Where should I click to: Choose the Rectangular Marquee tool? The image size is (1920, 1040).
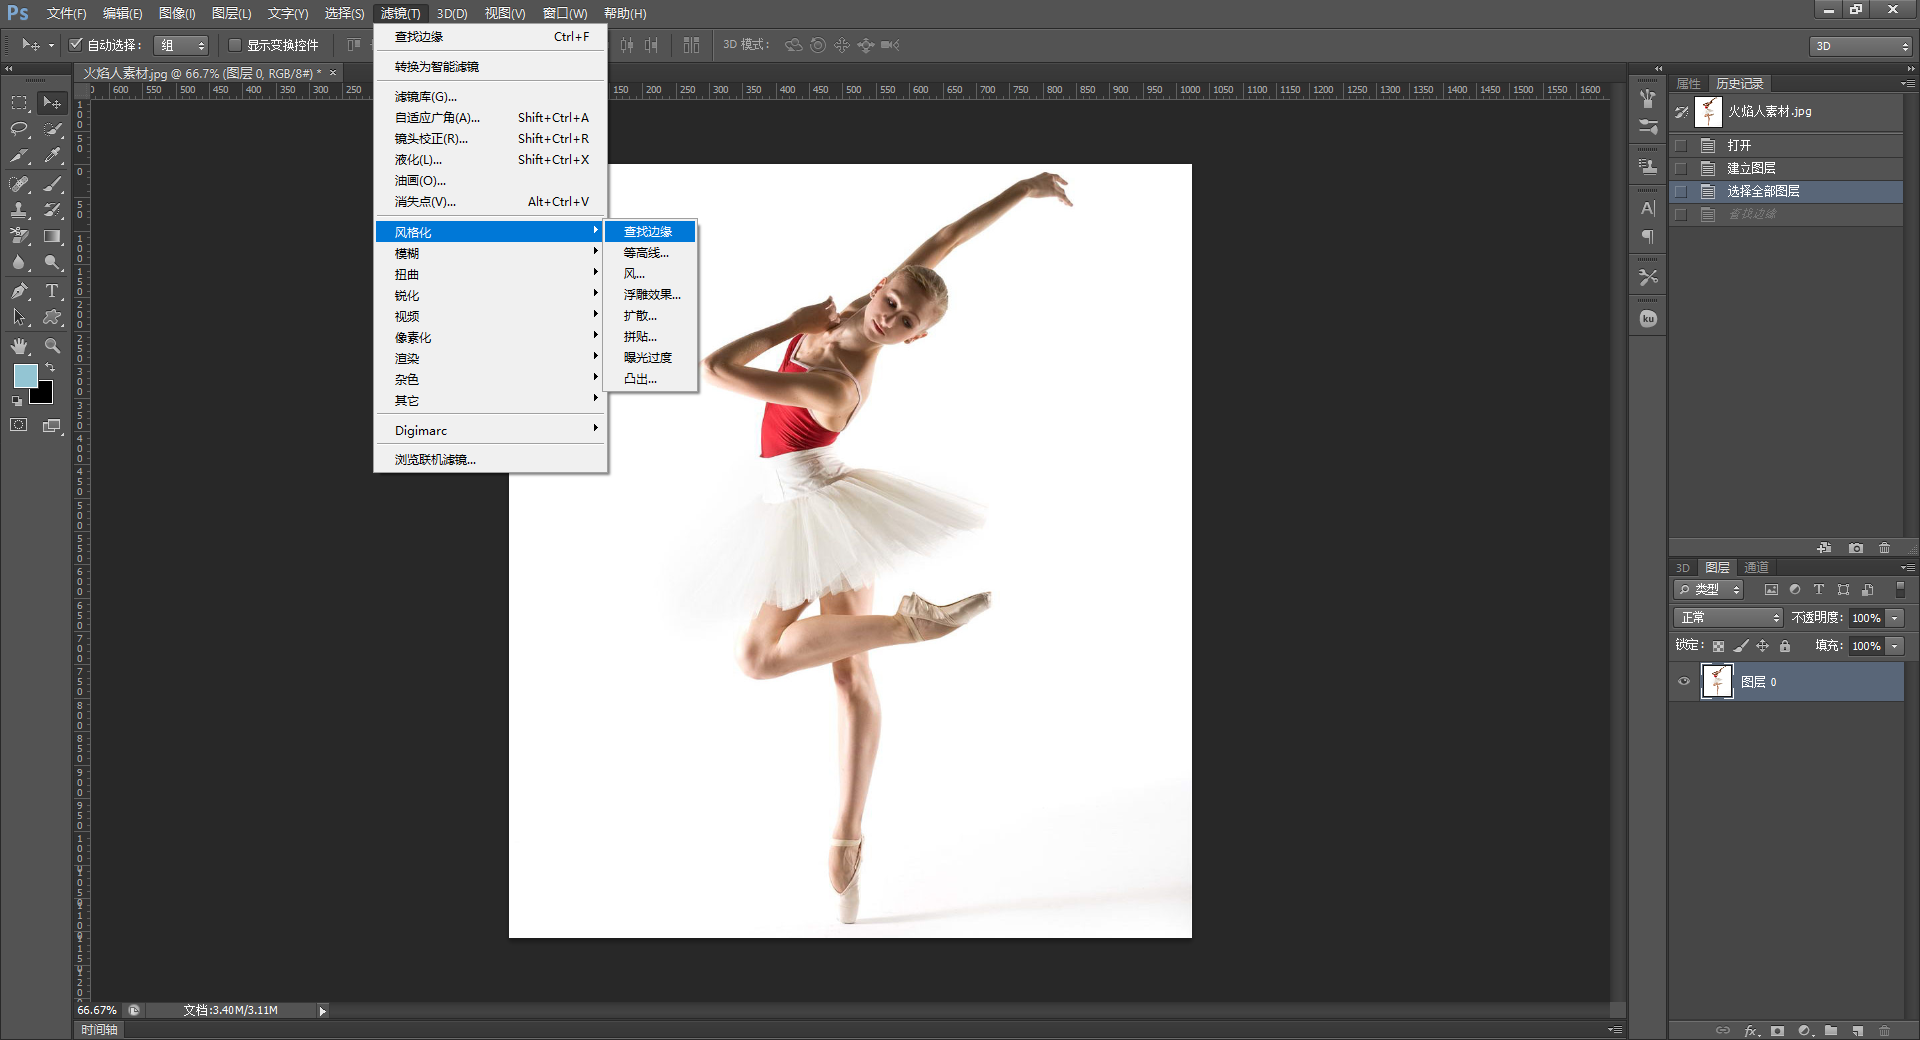[19, 102]
